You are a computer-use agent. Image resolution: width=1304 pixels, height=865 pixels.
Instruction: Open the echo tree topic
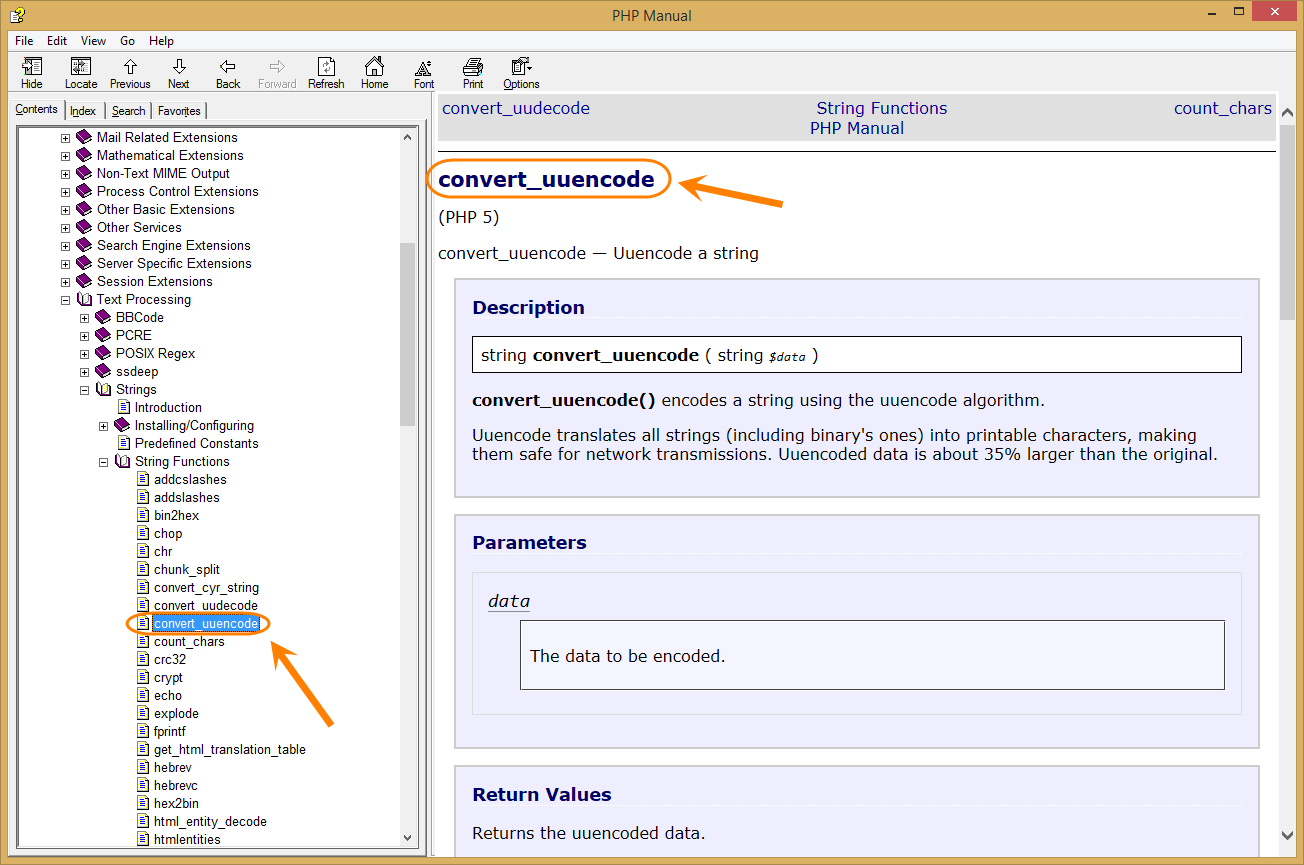168,695
